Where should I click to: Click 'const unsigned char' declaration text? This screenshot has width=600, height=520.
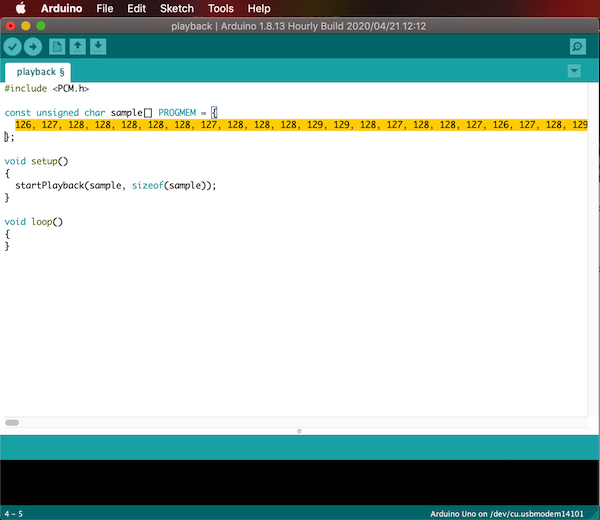[x=55, y=112]
